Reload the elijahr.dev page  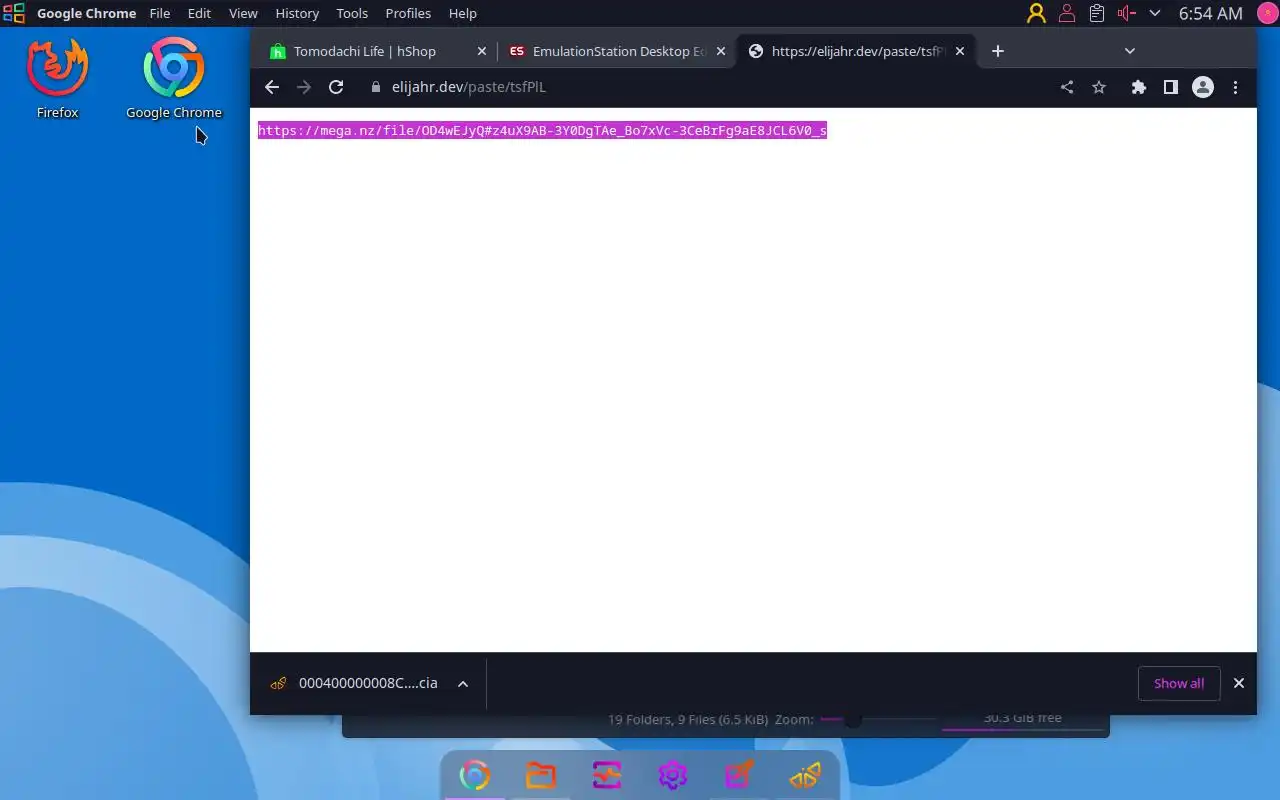[336, 87]
